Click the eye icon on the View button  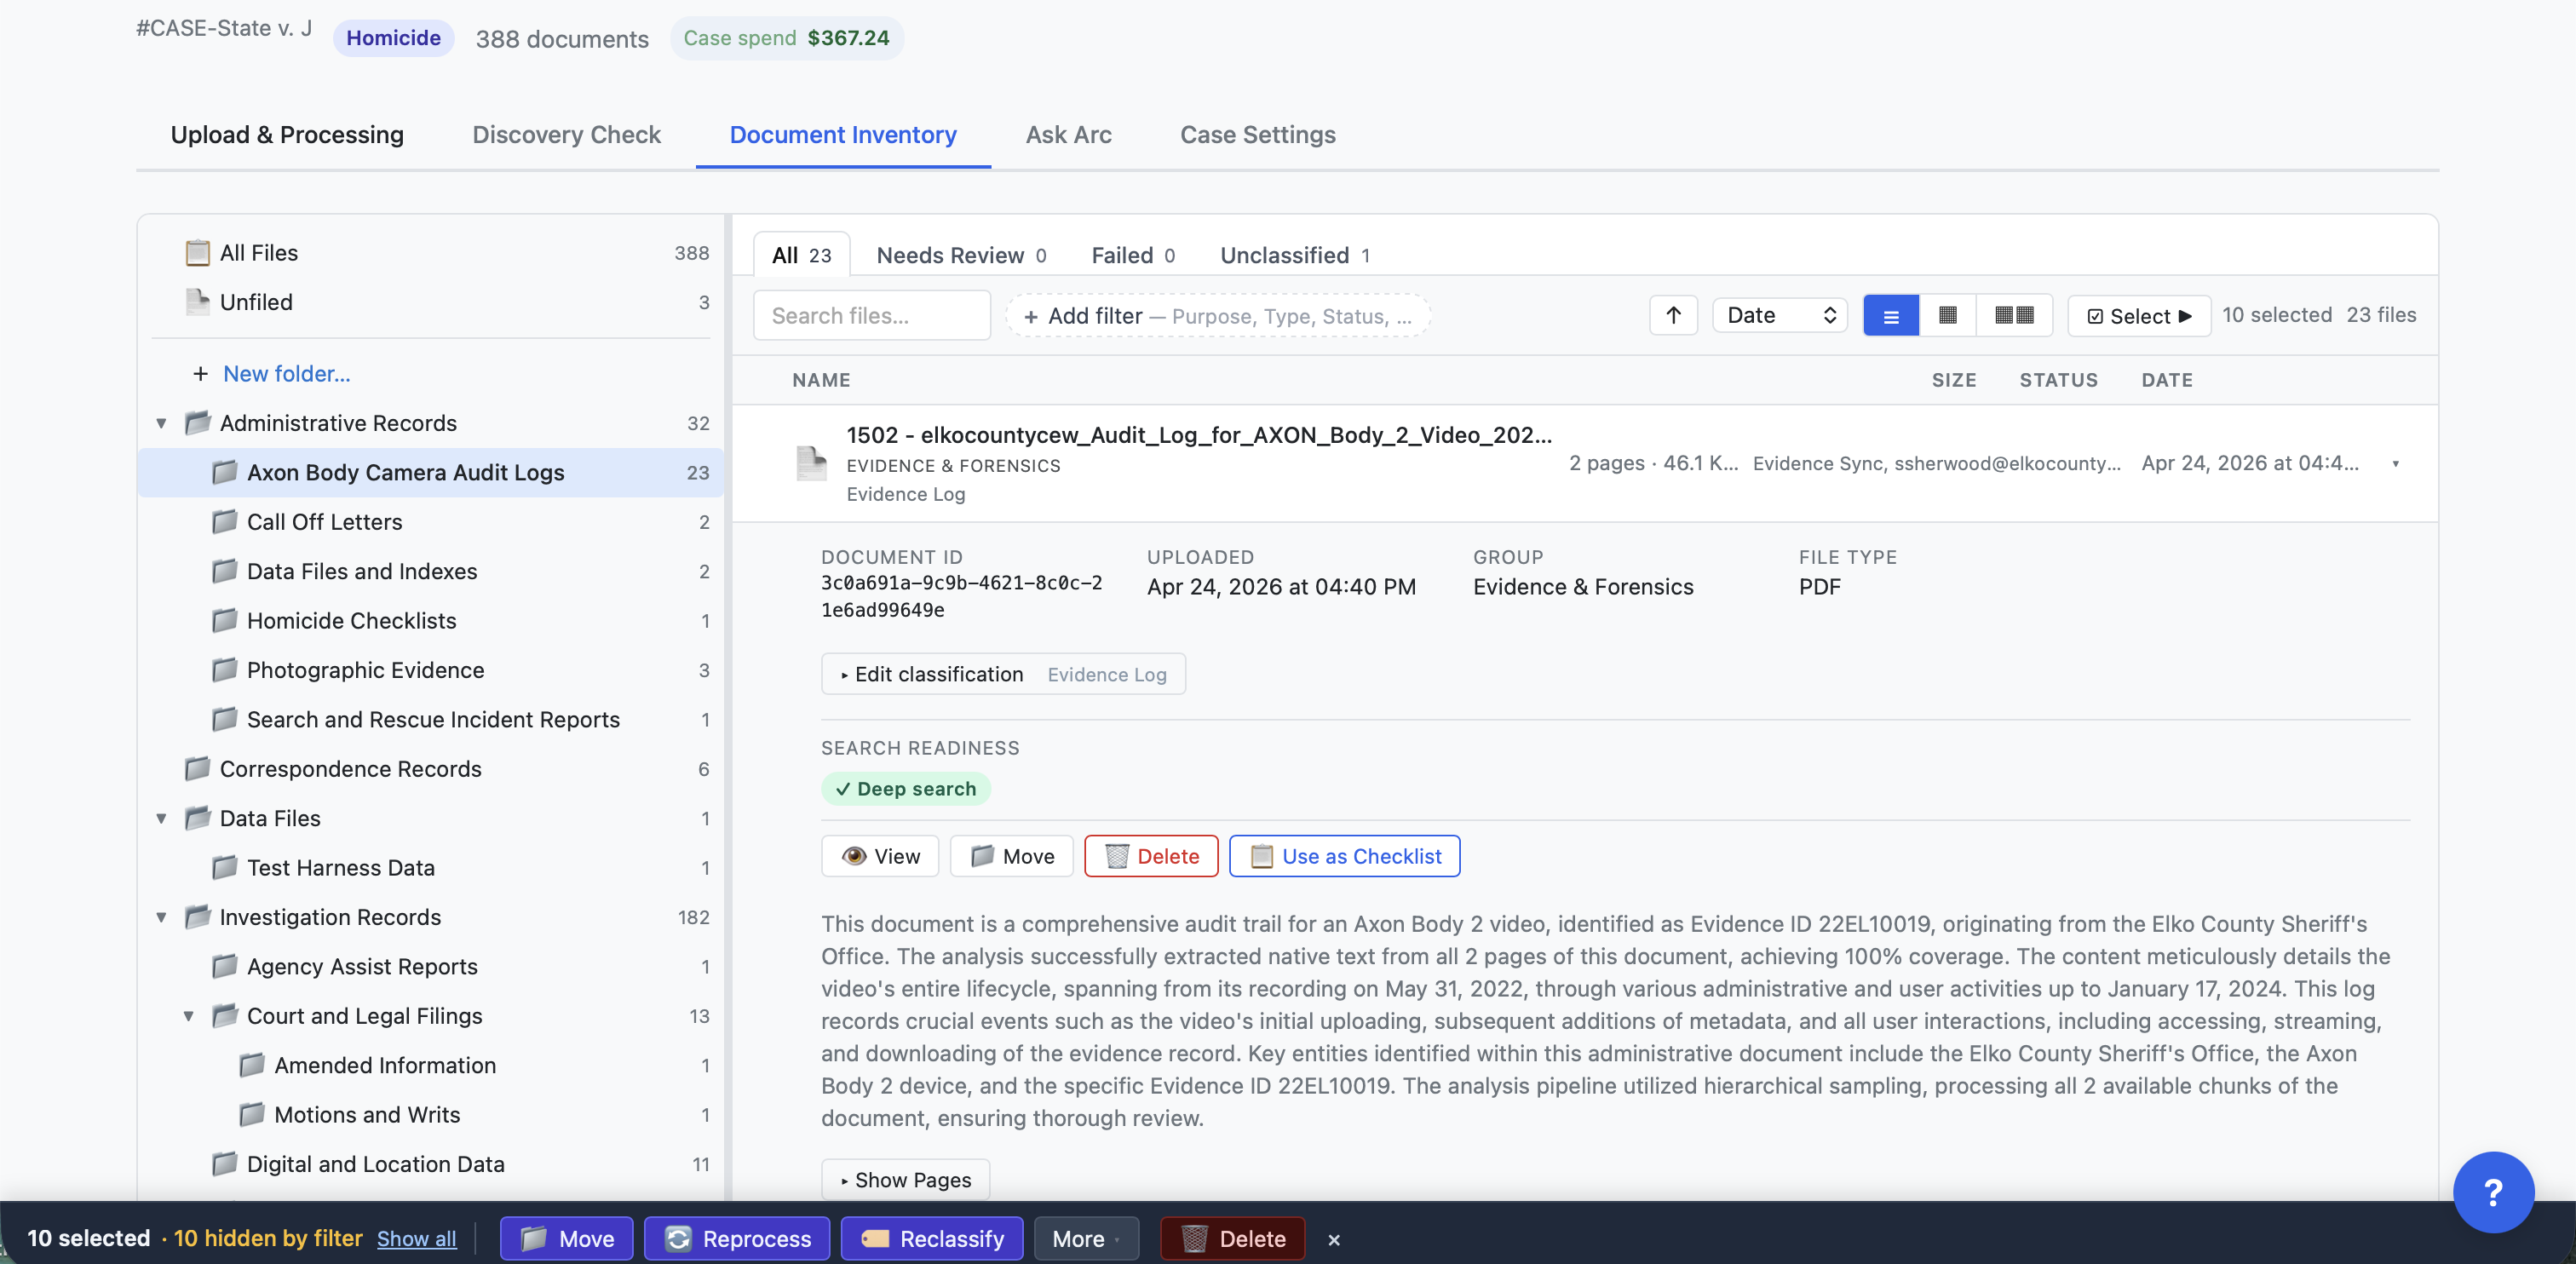[854, 856]
